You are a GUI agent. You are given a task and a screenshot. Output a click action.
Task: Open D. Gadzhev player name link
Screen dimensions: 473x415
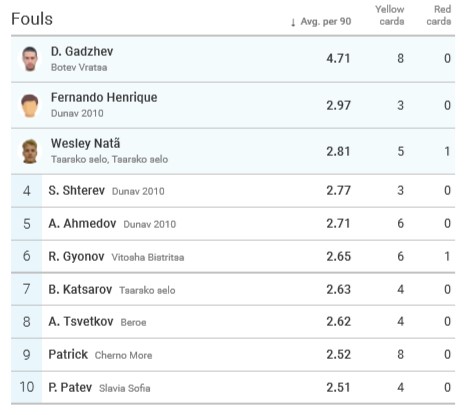pyautogui.click(x=82, y=51)
